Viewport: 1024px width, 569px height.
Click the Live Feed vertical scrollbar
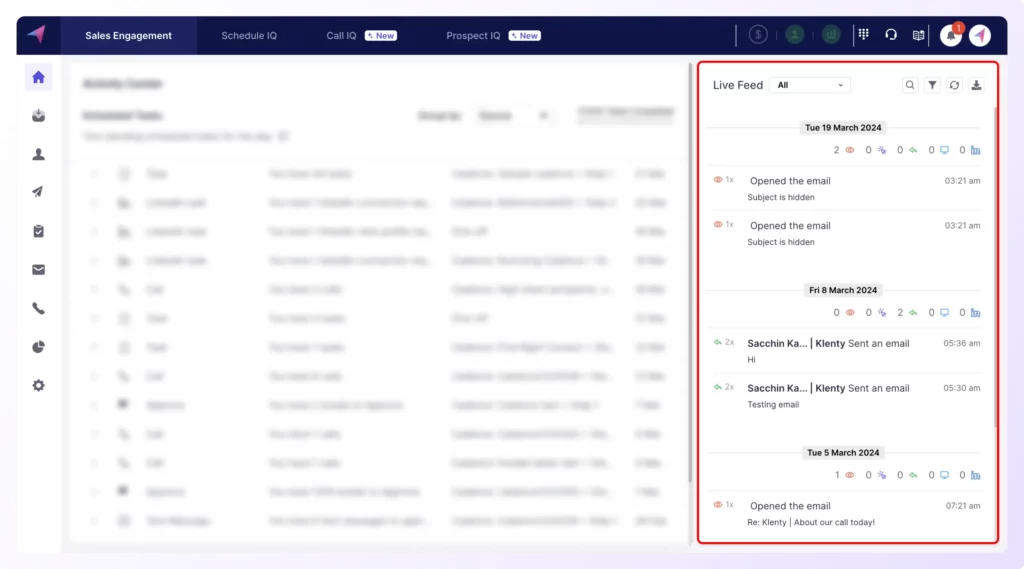pyautogui.click(x=995, y=268)
